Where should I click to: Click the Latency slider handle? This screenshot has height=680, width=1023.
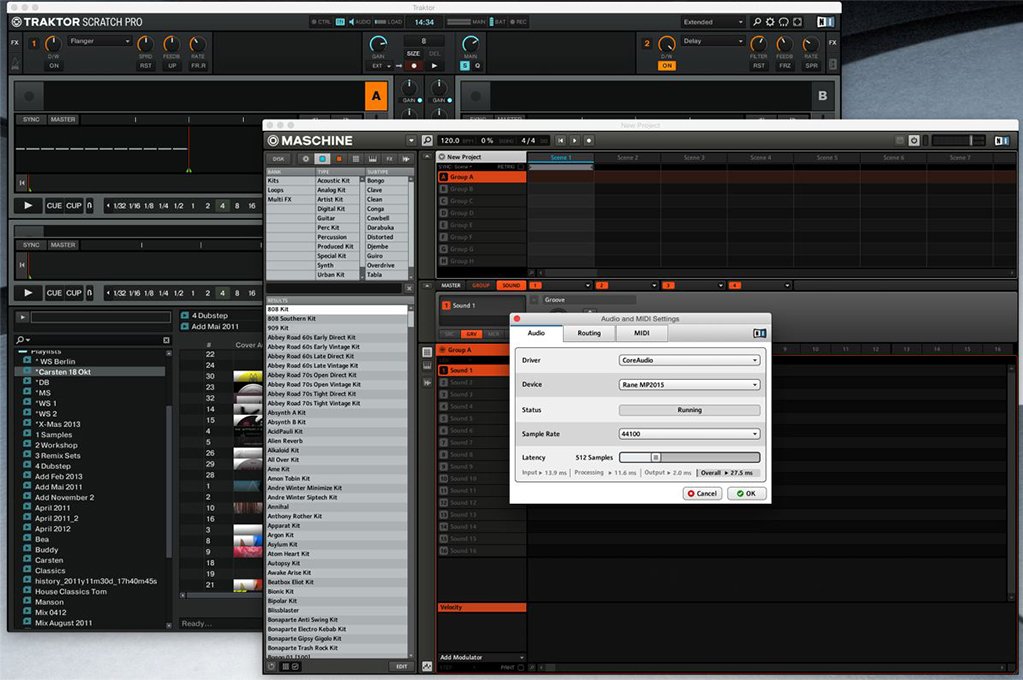click(x=656, y=457)
